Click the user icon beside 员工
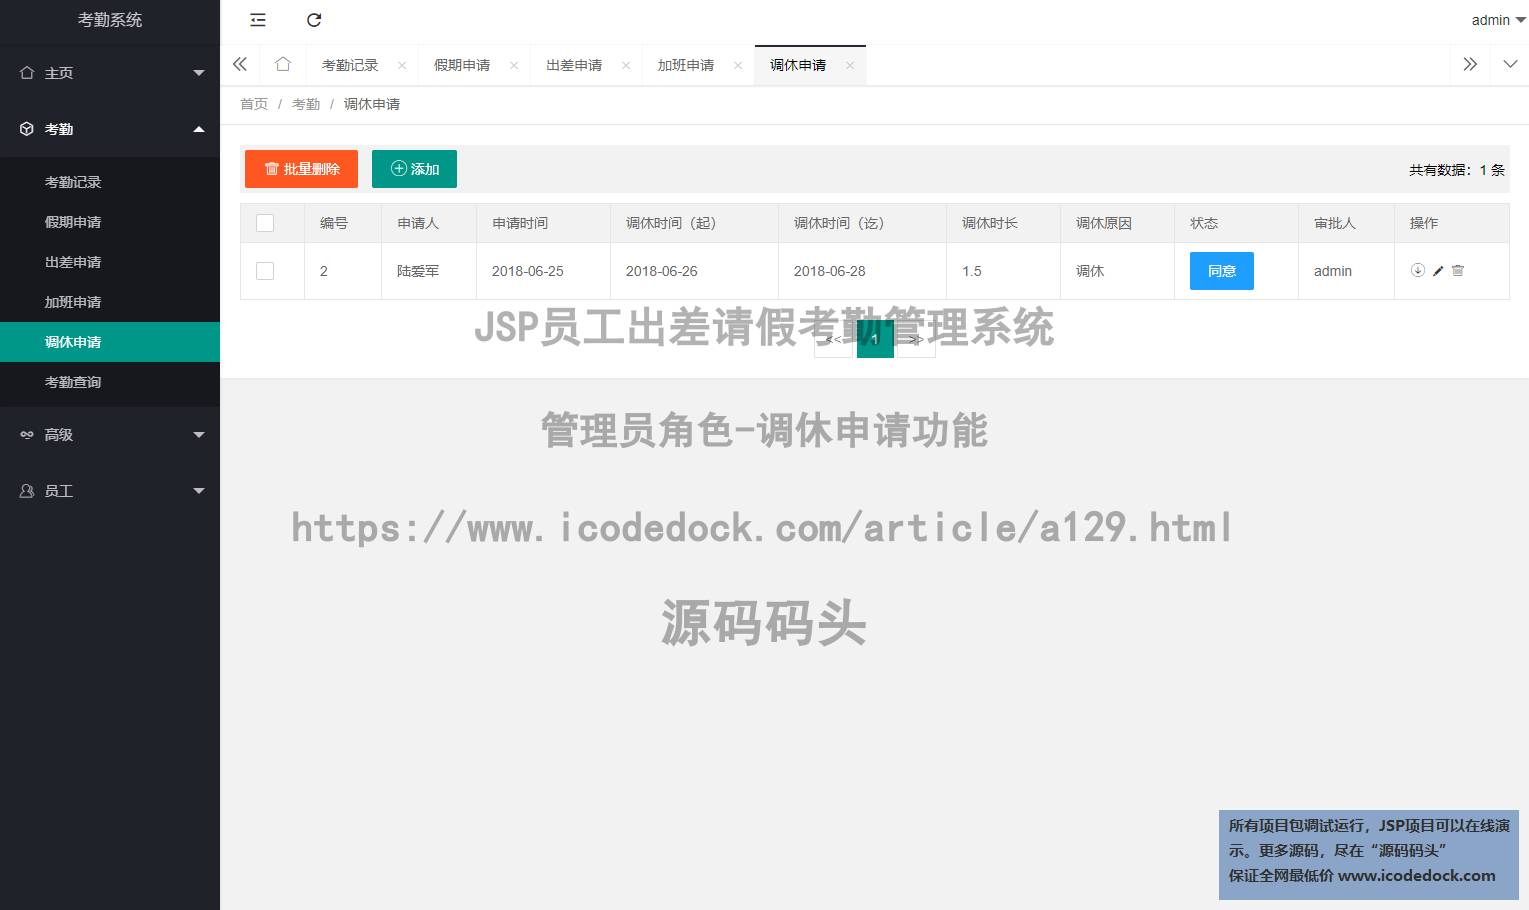Image resolution: width=1529 pixels, height=910 pixels. 27,491
